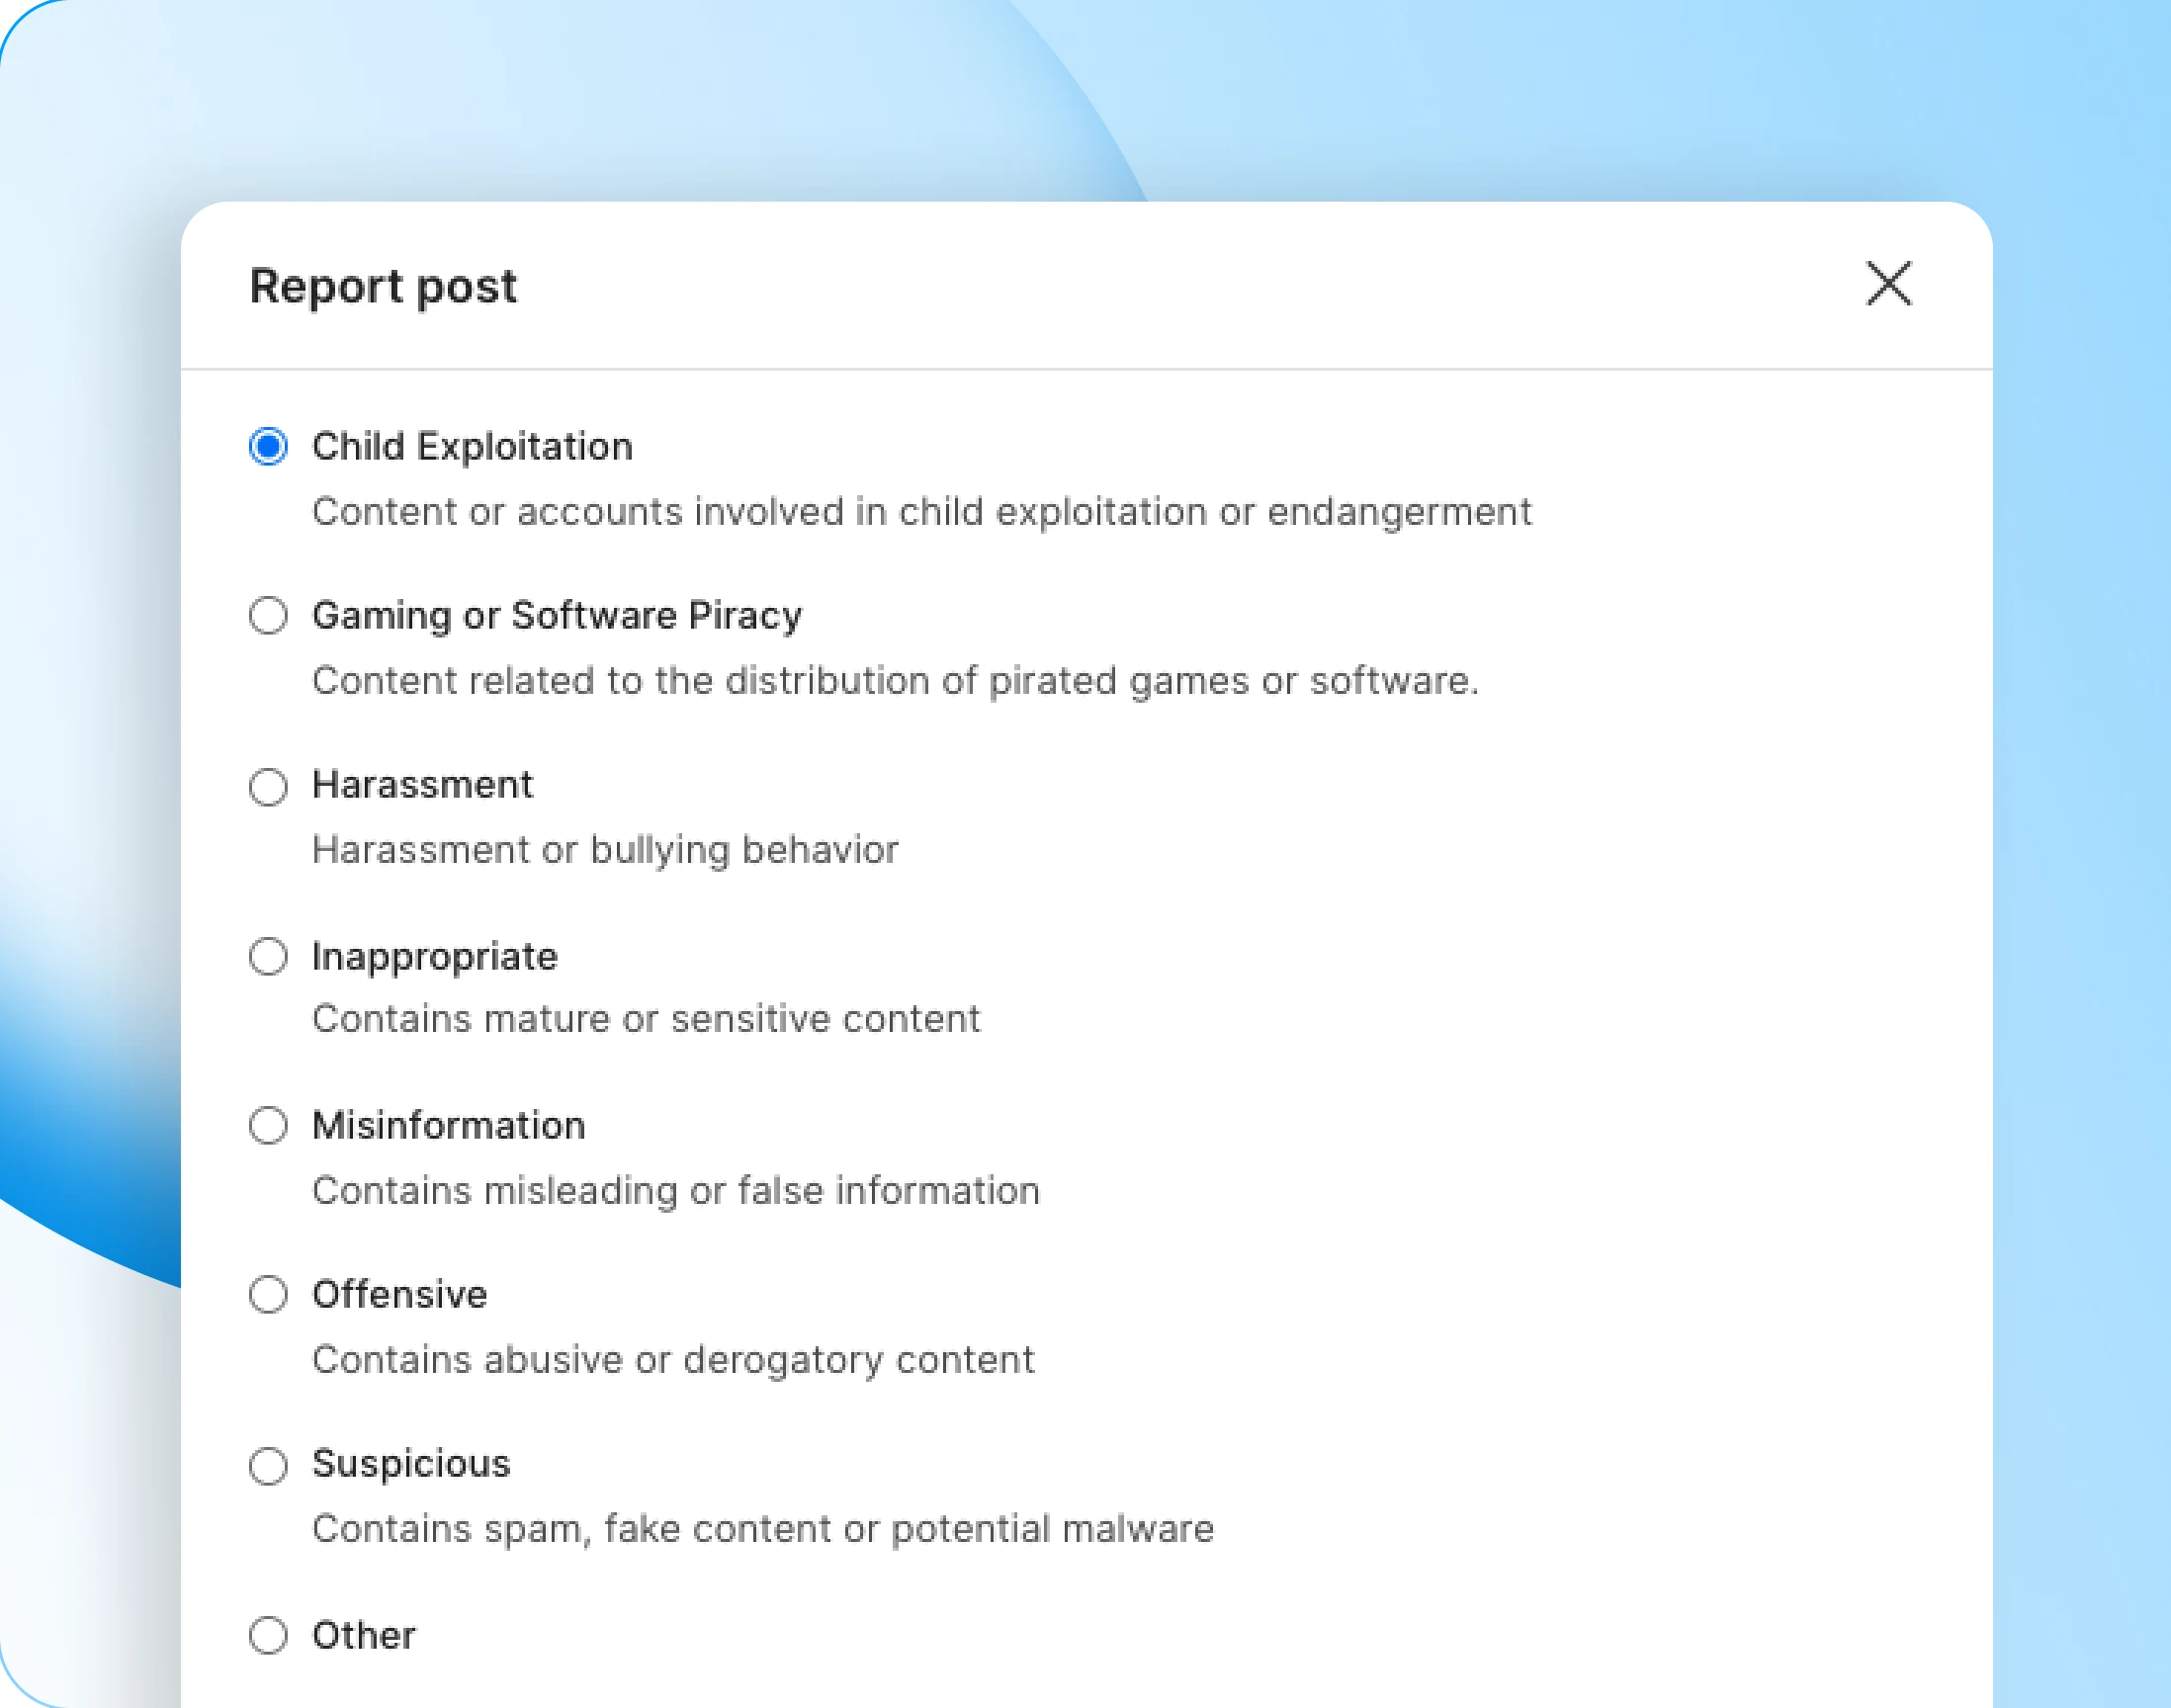Click the Harassment option label
2171x1708 pixels.
422,785
